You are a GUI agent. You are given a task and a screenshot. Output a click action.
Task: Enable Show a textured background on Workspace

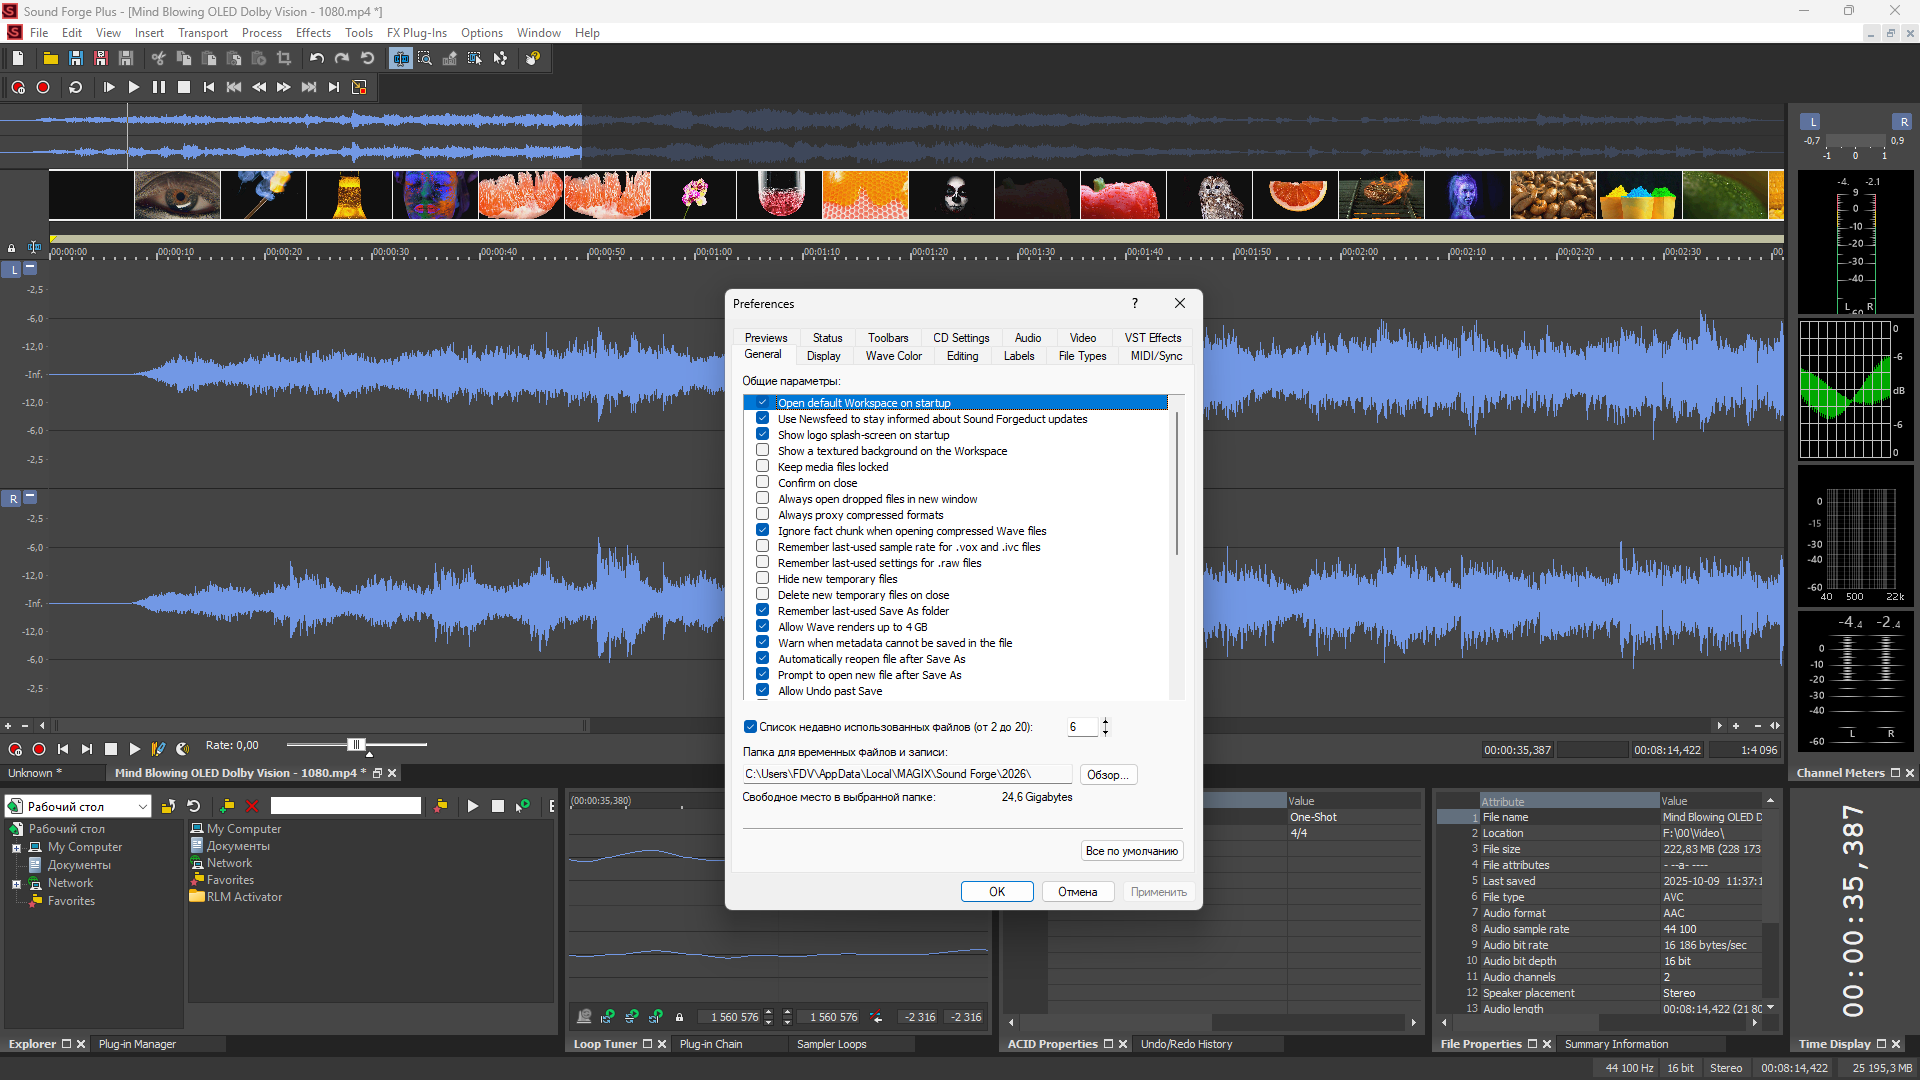point(763,451)
